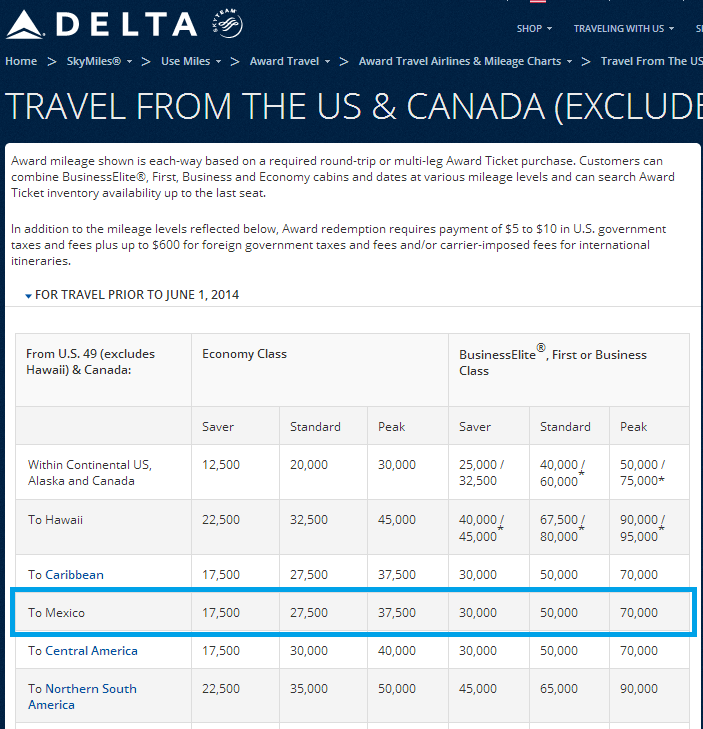703x729 pixels.
Task: Click Travel From The US breadcrumb
Action: (x=651, y=61)
